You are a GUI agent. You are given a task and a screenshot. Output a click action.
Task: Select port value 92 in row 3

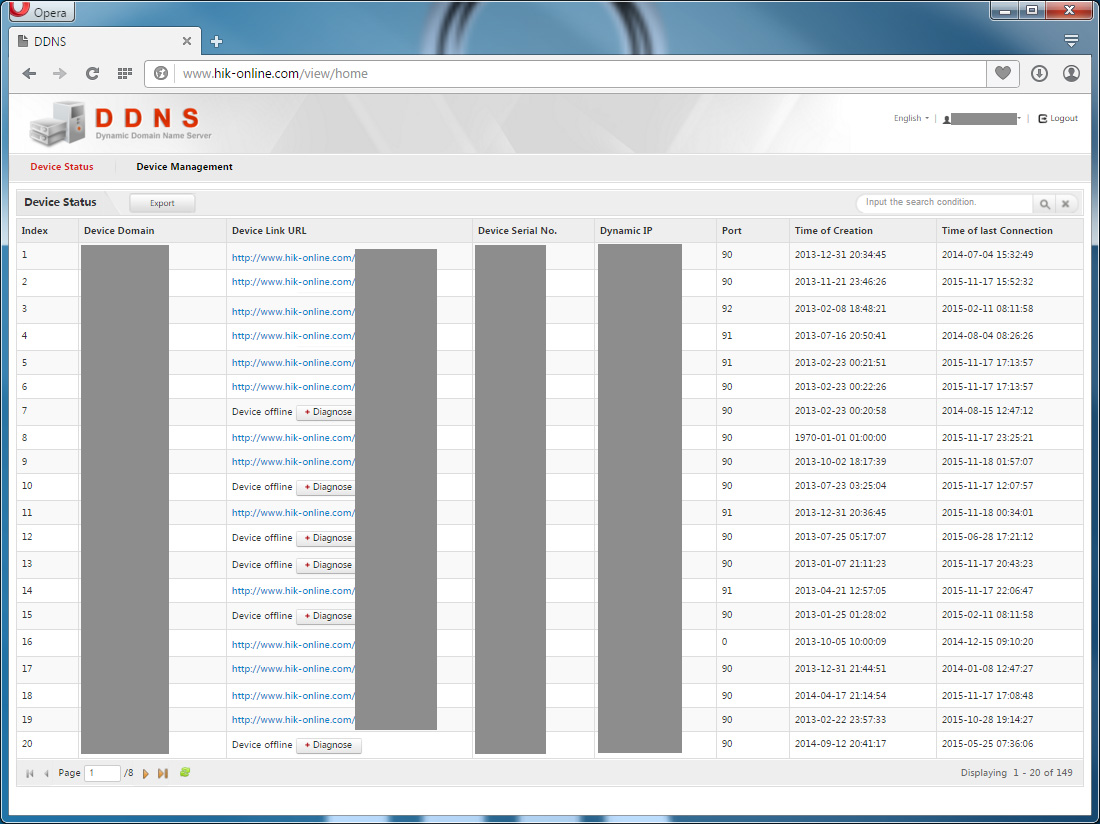point(727,309)
